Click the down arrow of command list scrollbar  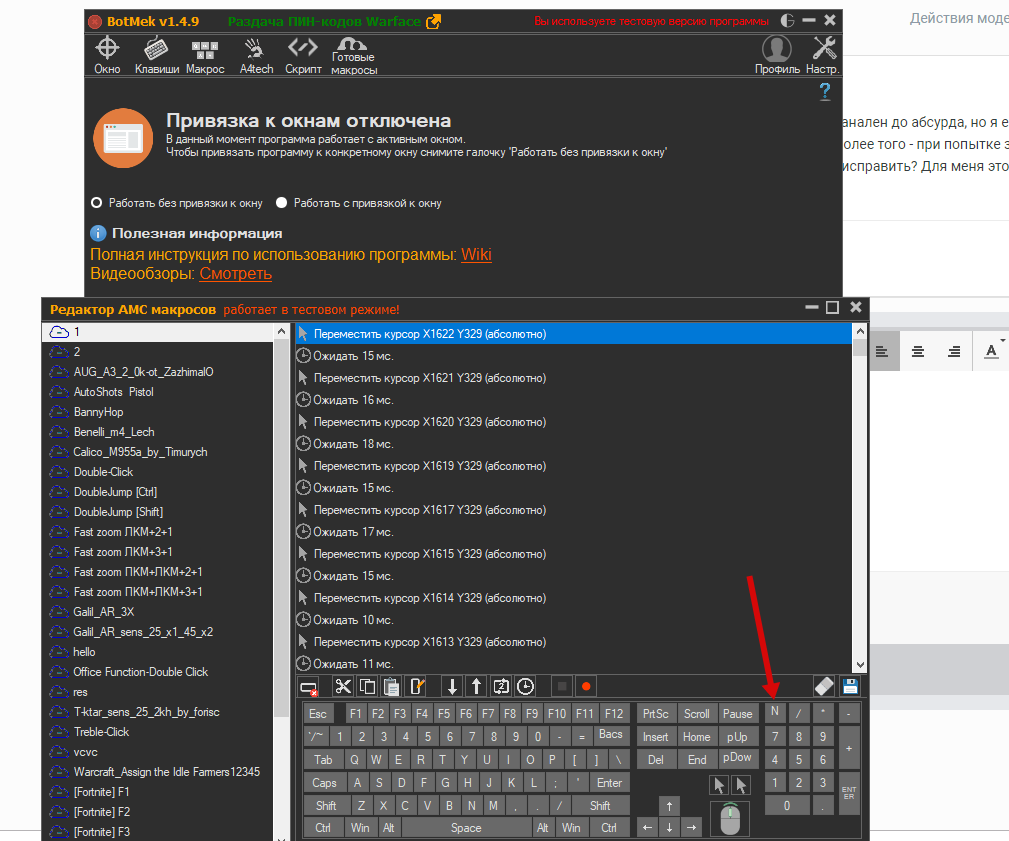[x=860, y=665]
